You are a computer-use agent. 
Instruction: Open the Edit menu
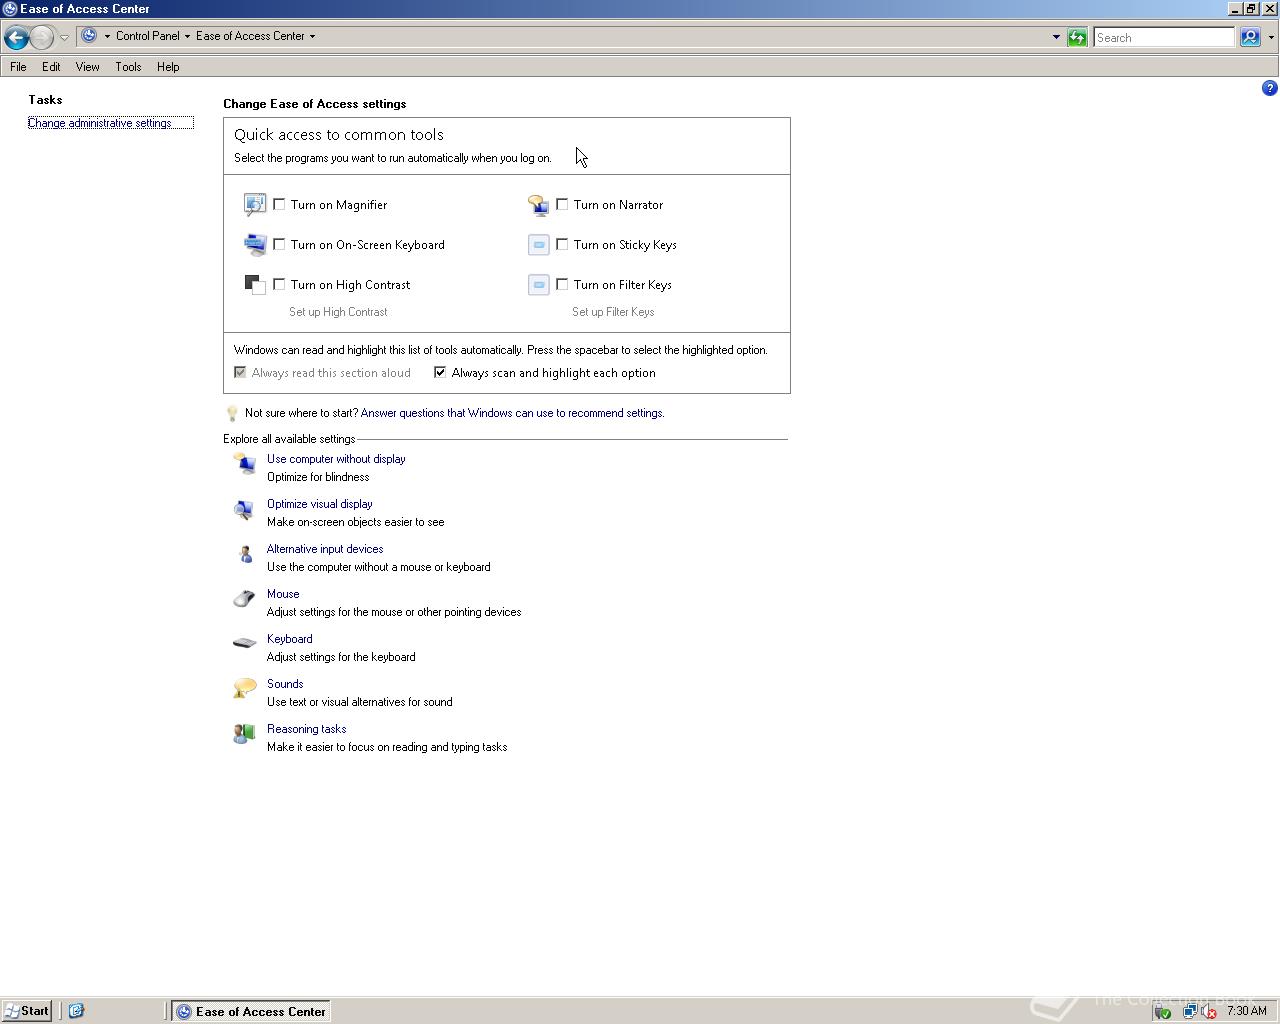(51, 67)
